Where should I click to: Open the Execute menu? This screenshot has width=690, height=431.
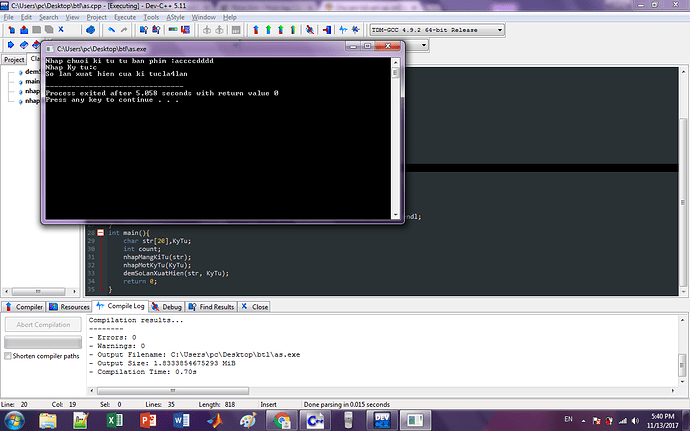tap(124, 17)
